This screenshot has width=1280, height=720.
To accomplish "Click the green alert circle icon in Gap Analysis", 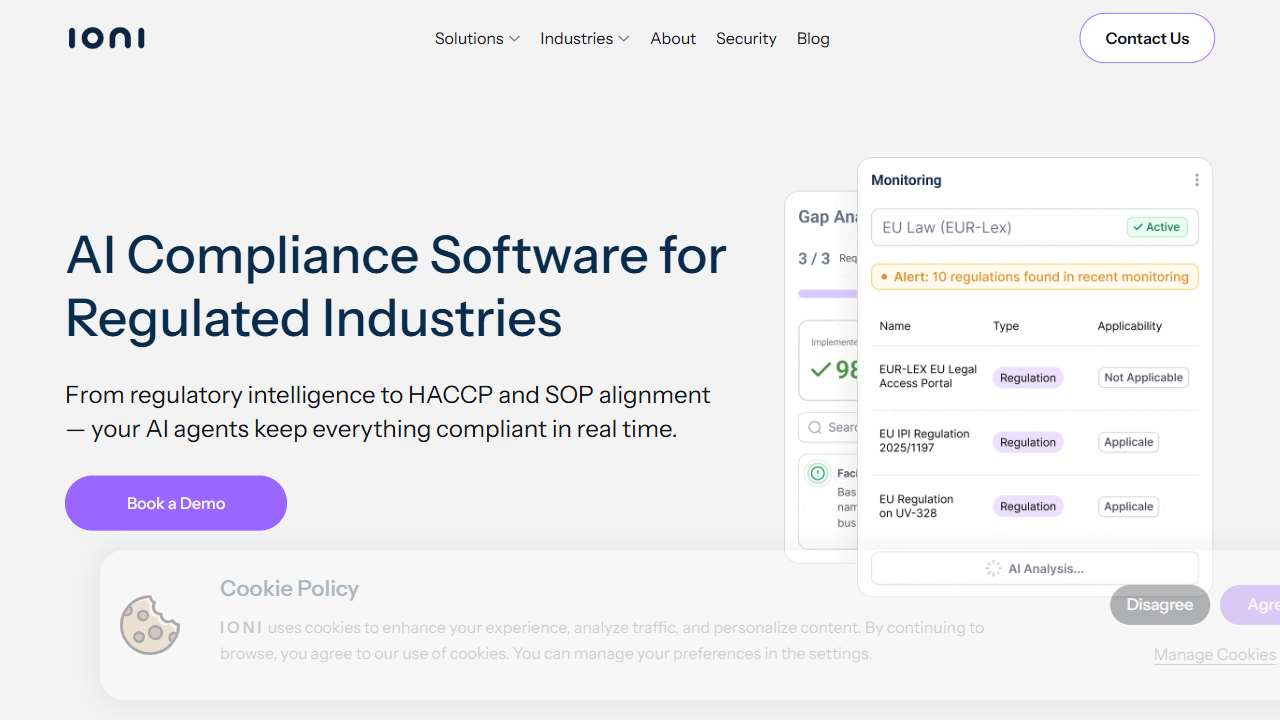I will (818, 473).
